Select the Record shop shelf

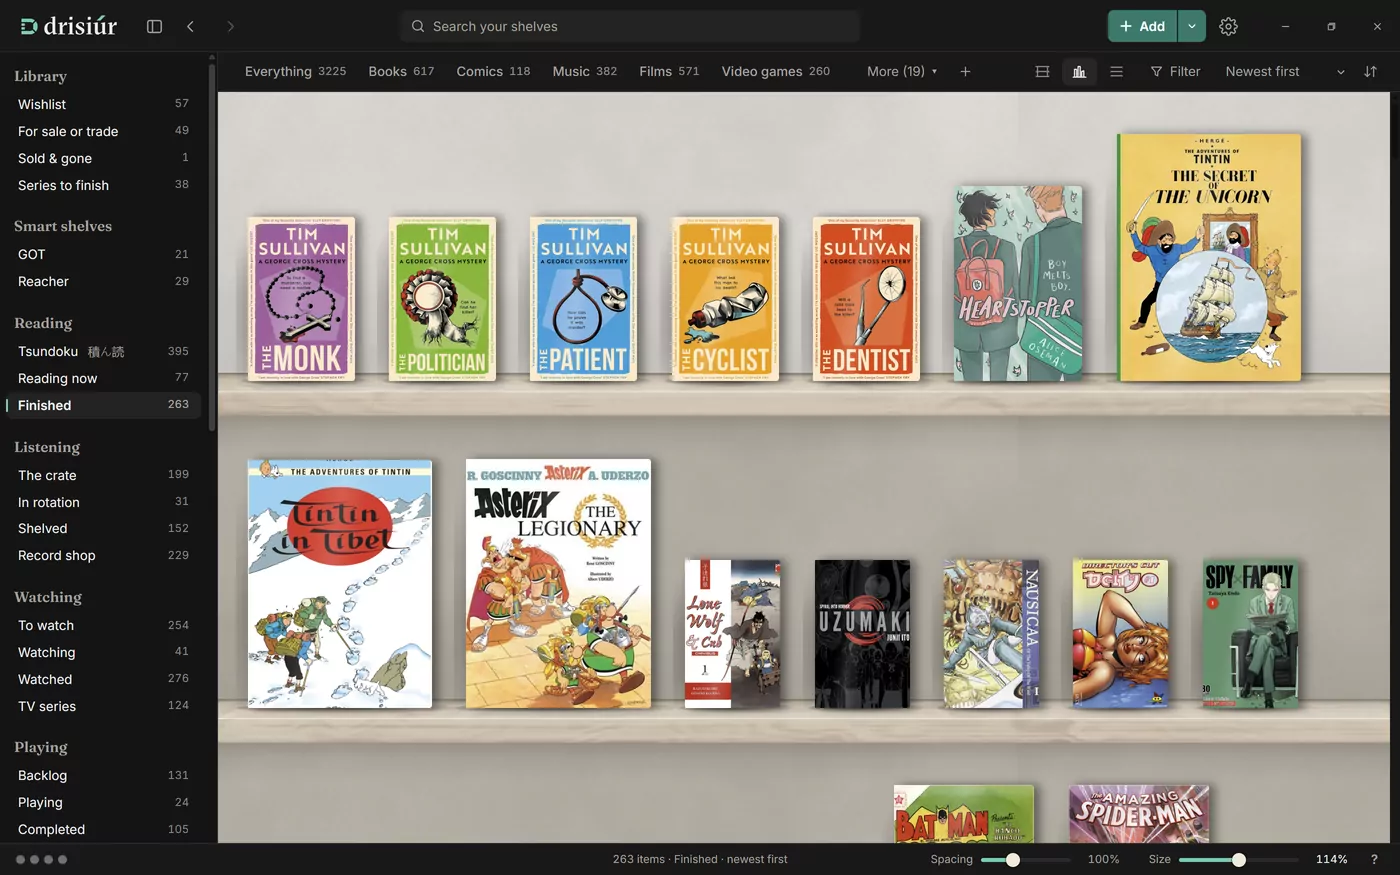pyautogui.click(x=103, y=555)
